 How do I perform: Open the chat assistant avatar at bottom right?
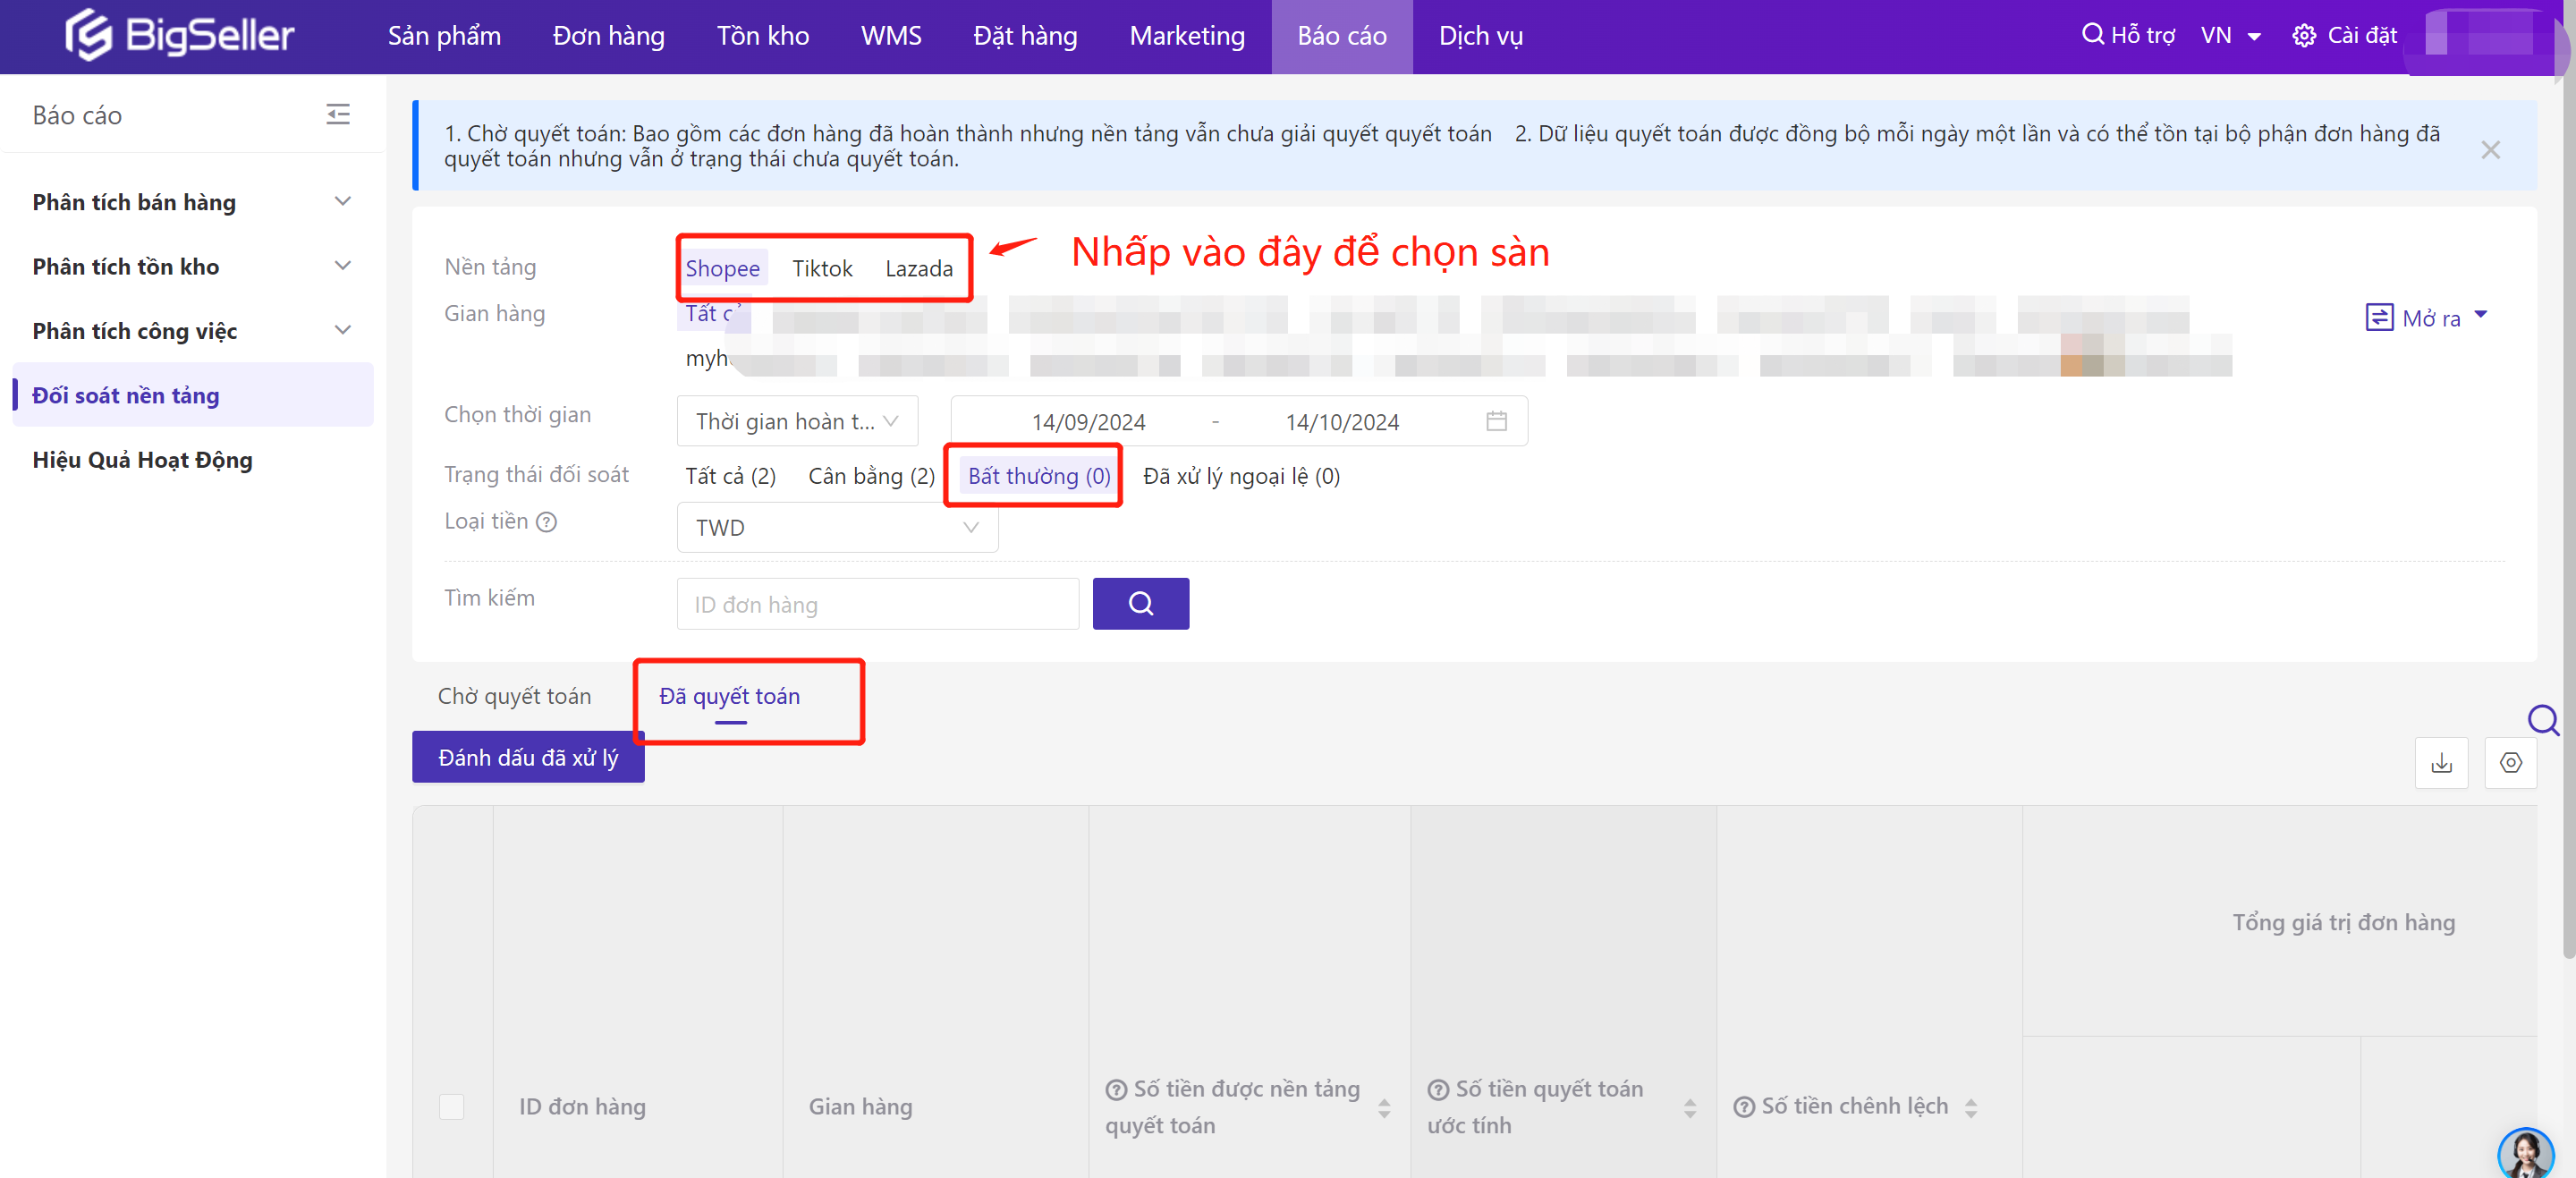[x=2527, y=1153]
